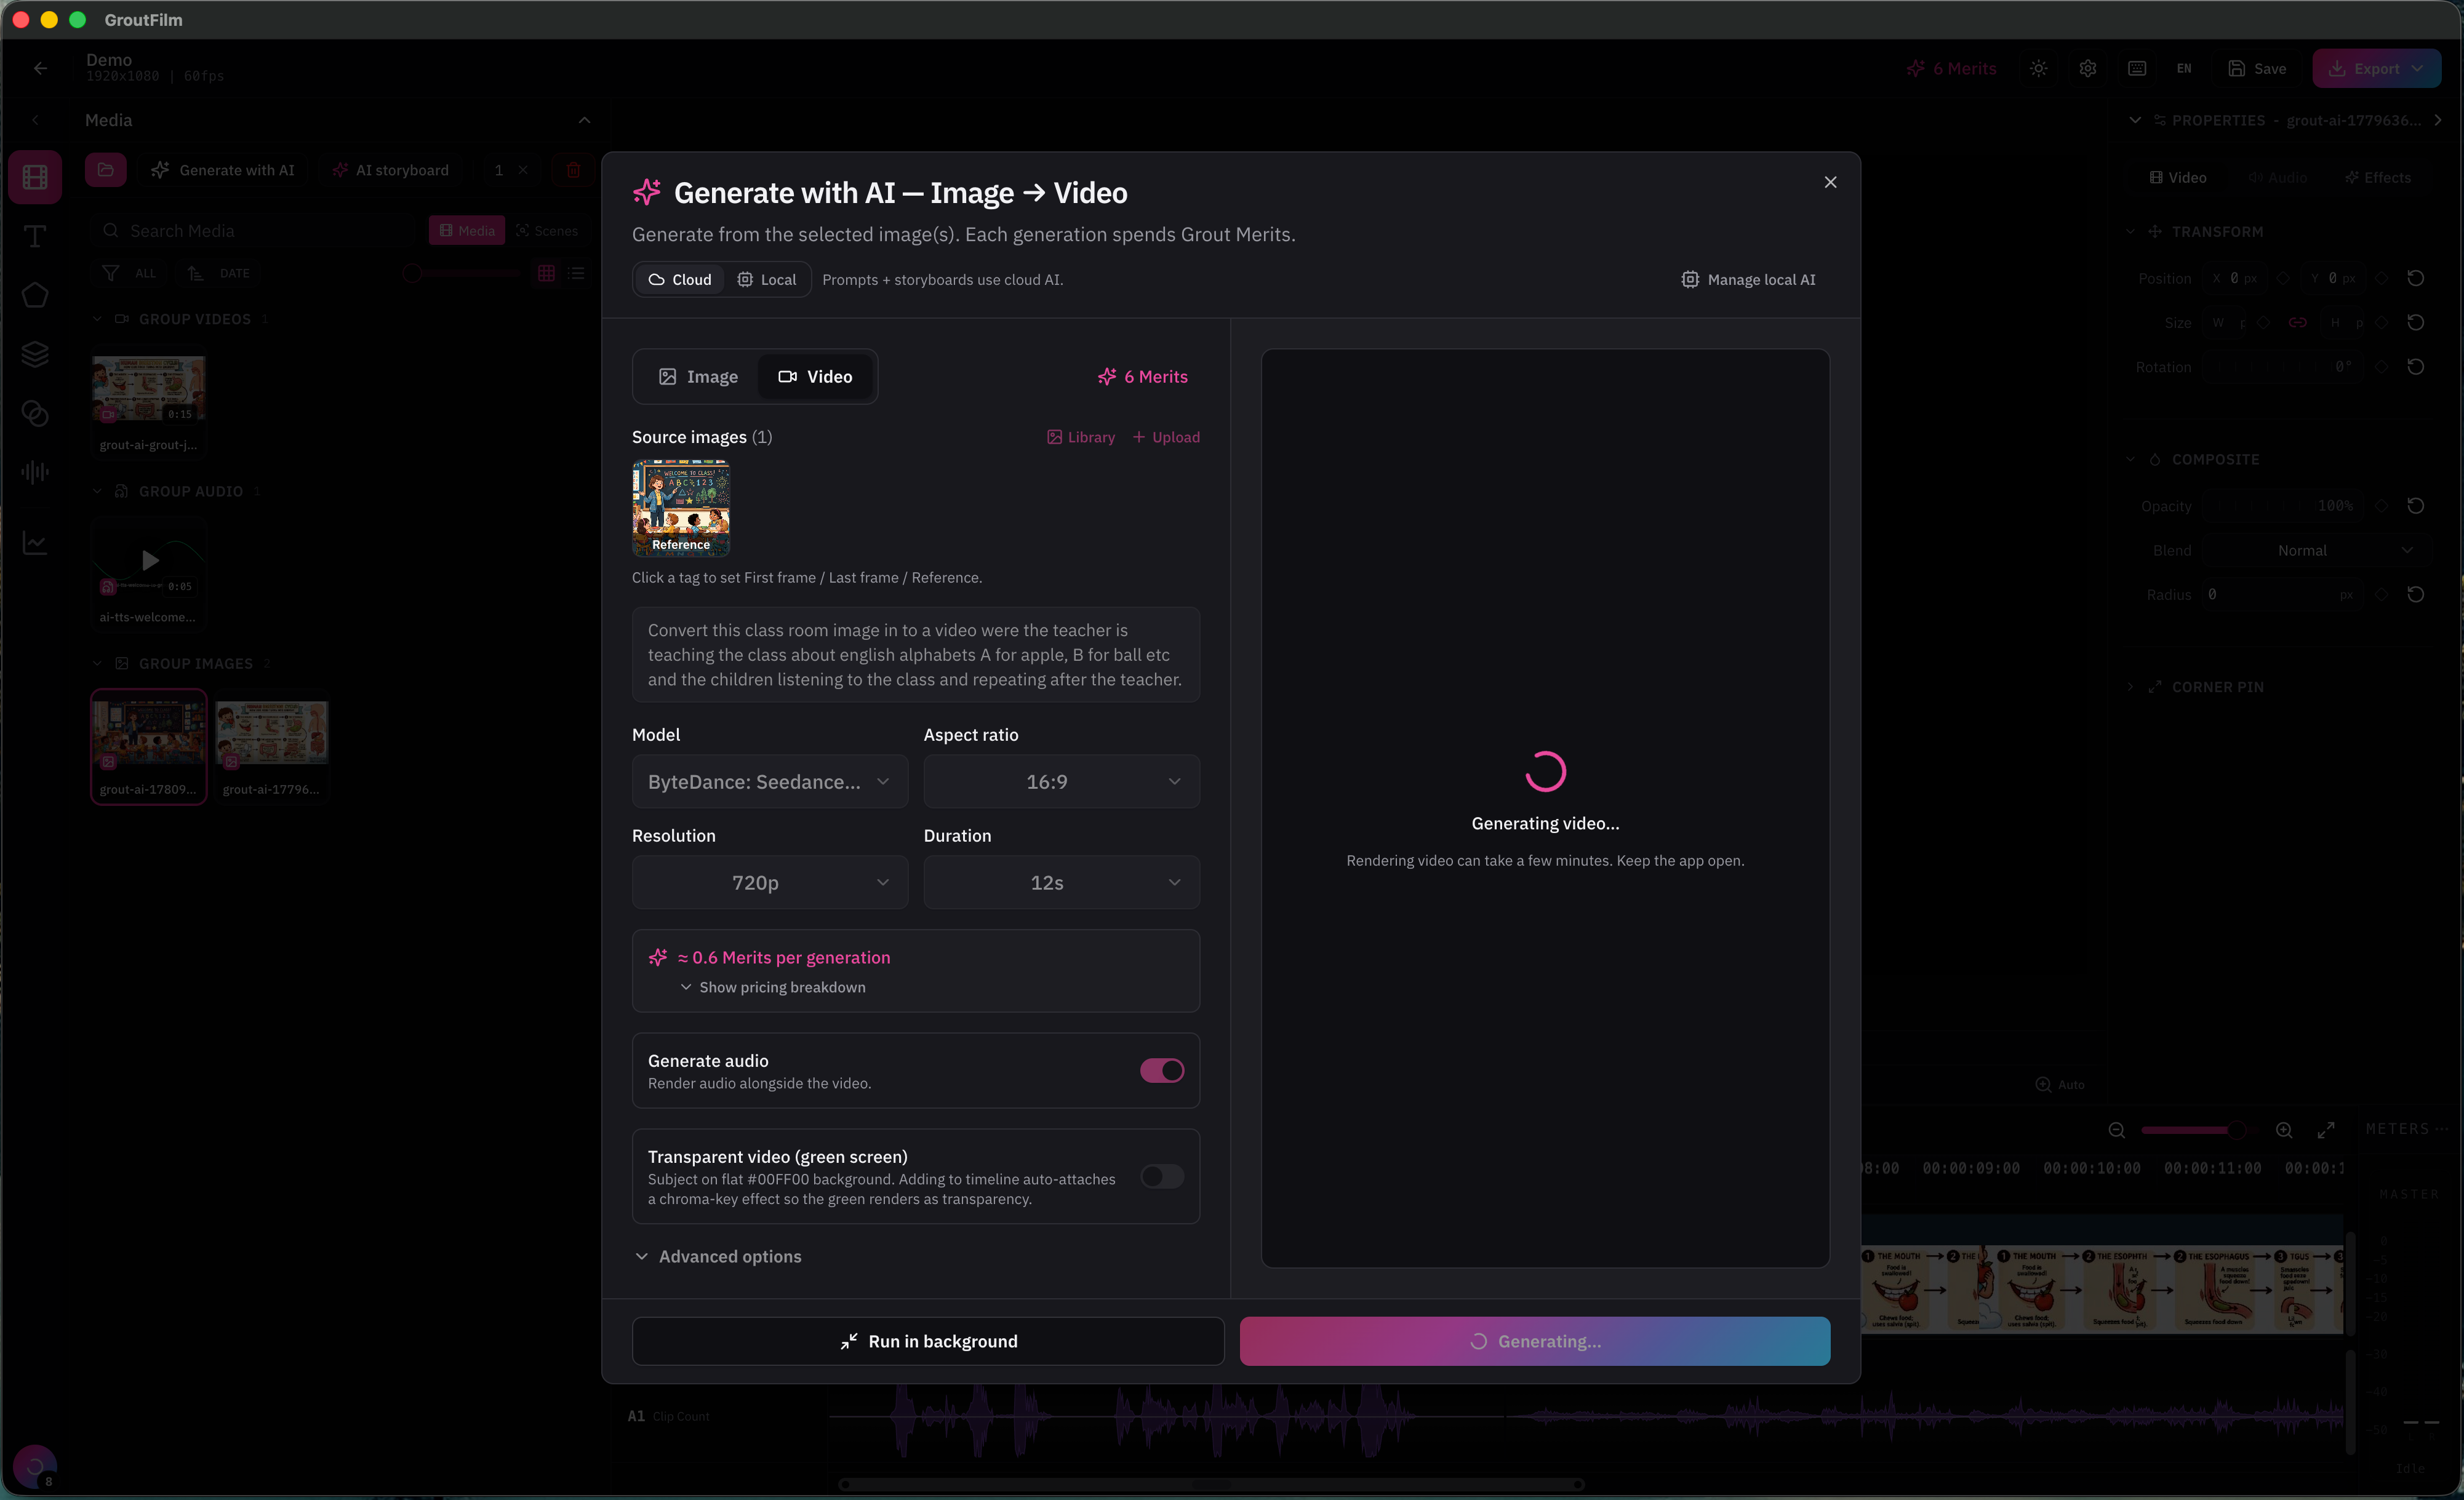
Task: Open the stacked Layers sidebar icon
Action: point(35,354)
